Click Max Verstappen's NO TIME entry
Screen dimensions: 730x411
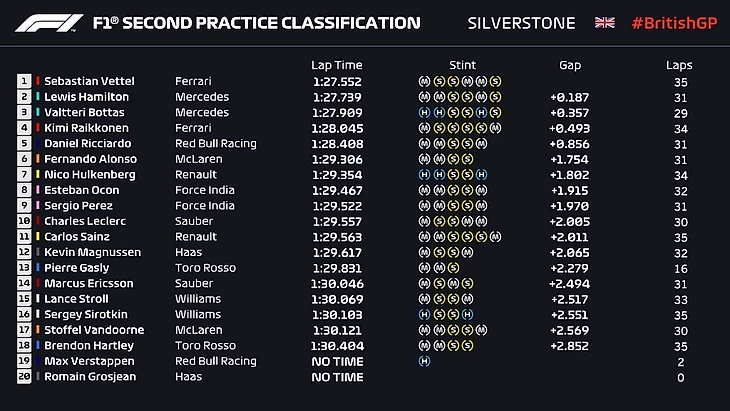click(x=335, y=361)
